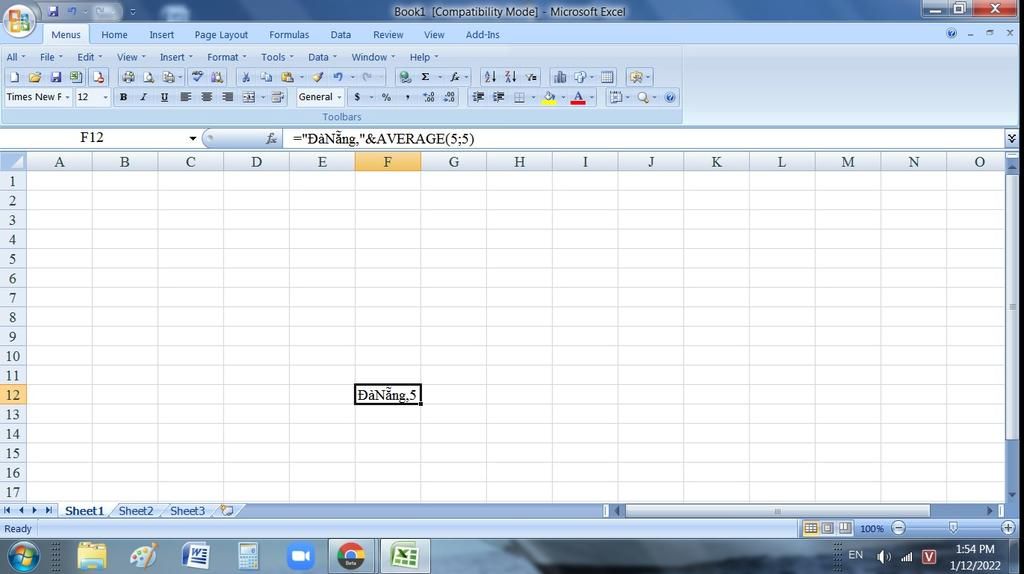This screenshot has width=1024, height=574.
Task: Sort descending with the Z-A icon
Action: coord(510,77)
